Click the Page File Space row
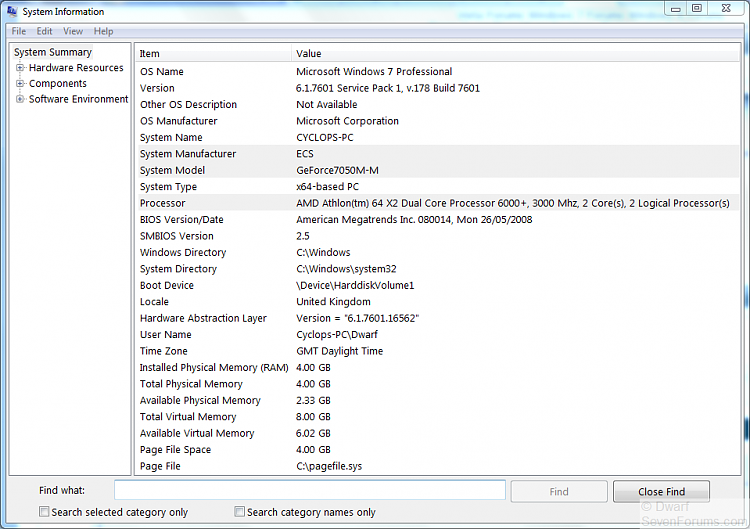 438,450
